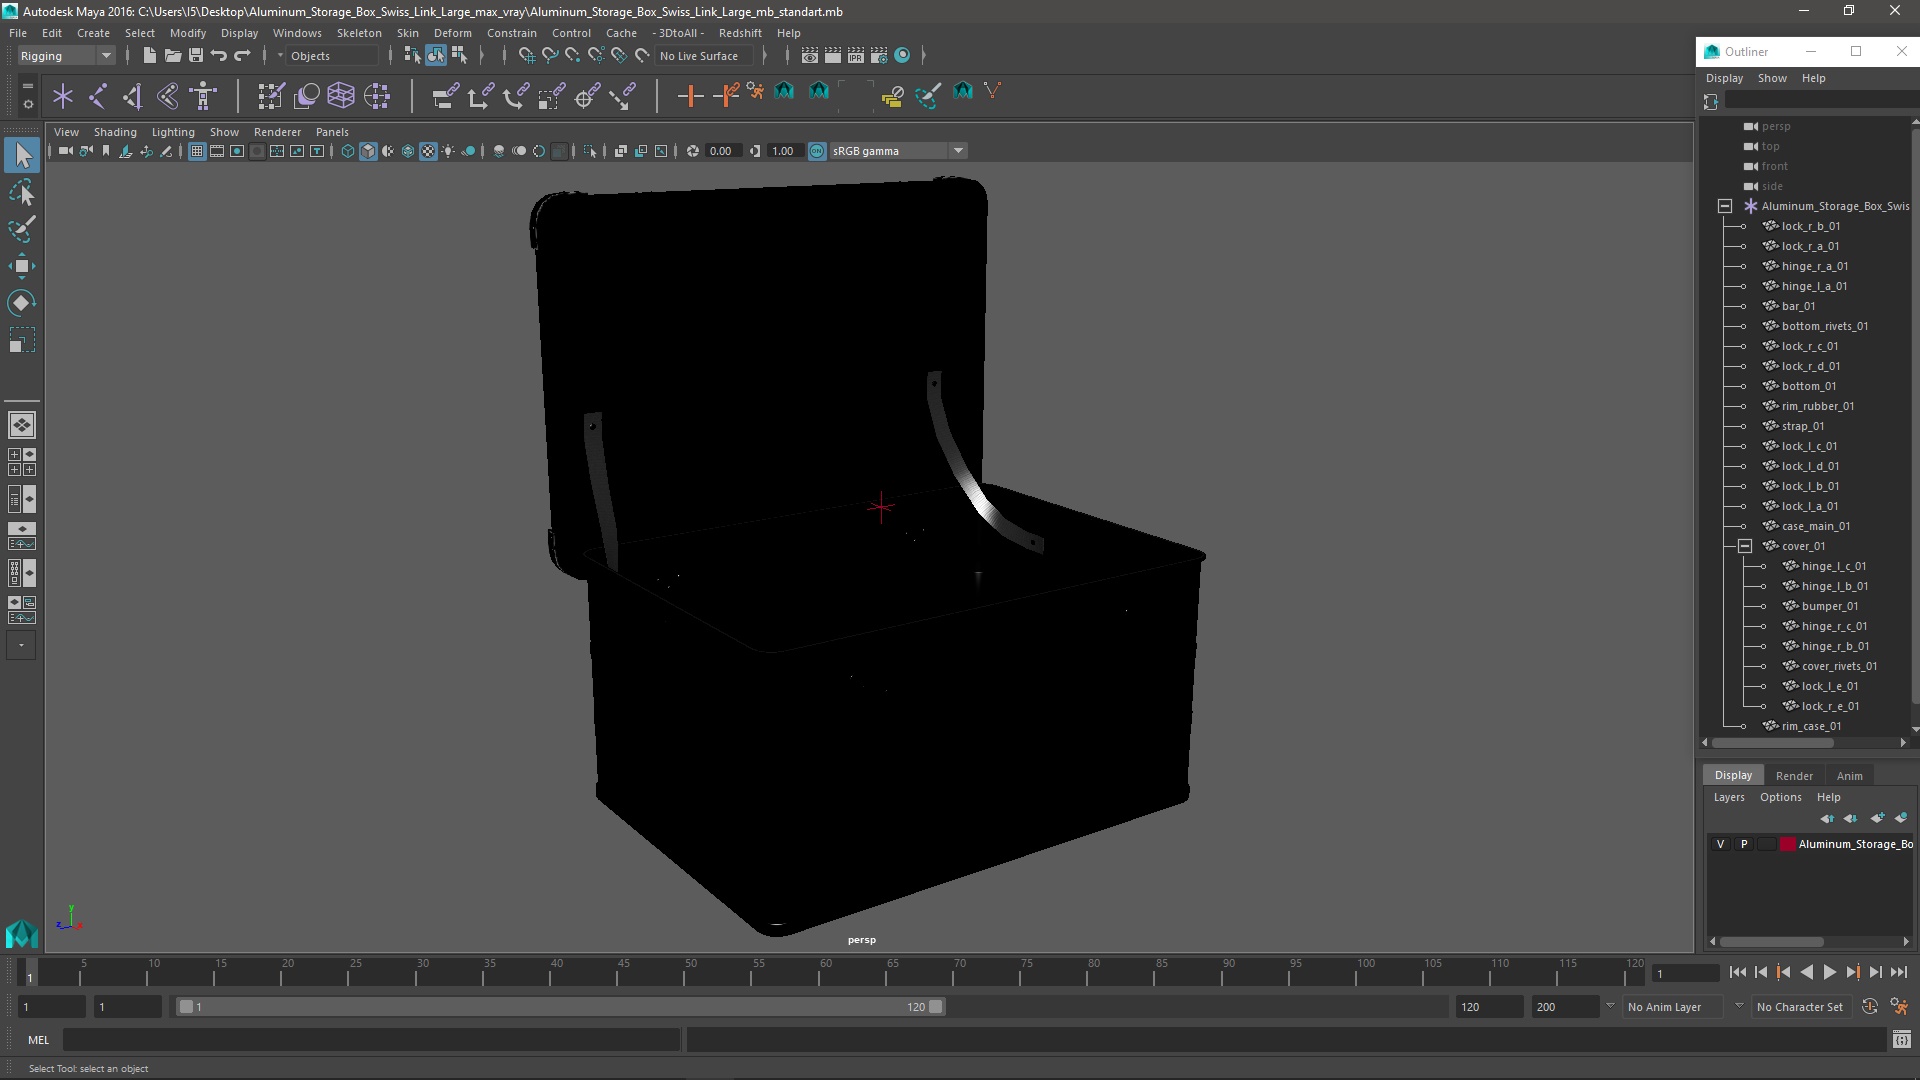
Task: Toggle smooth shade all in viewport
Action: pos(368,151)
